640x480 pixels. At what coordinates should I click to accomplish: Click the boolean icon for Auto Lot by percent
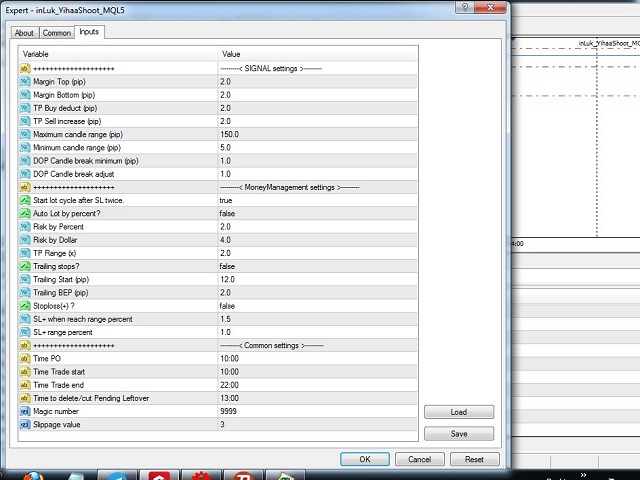pyautogui.click(x=25, y=213)
